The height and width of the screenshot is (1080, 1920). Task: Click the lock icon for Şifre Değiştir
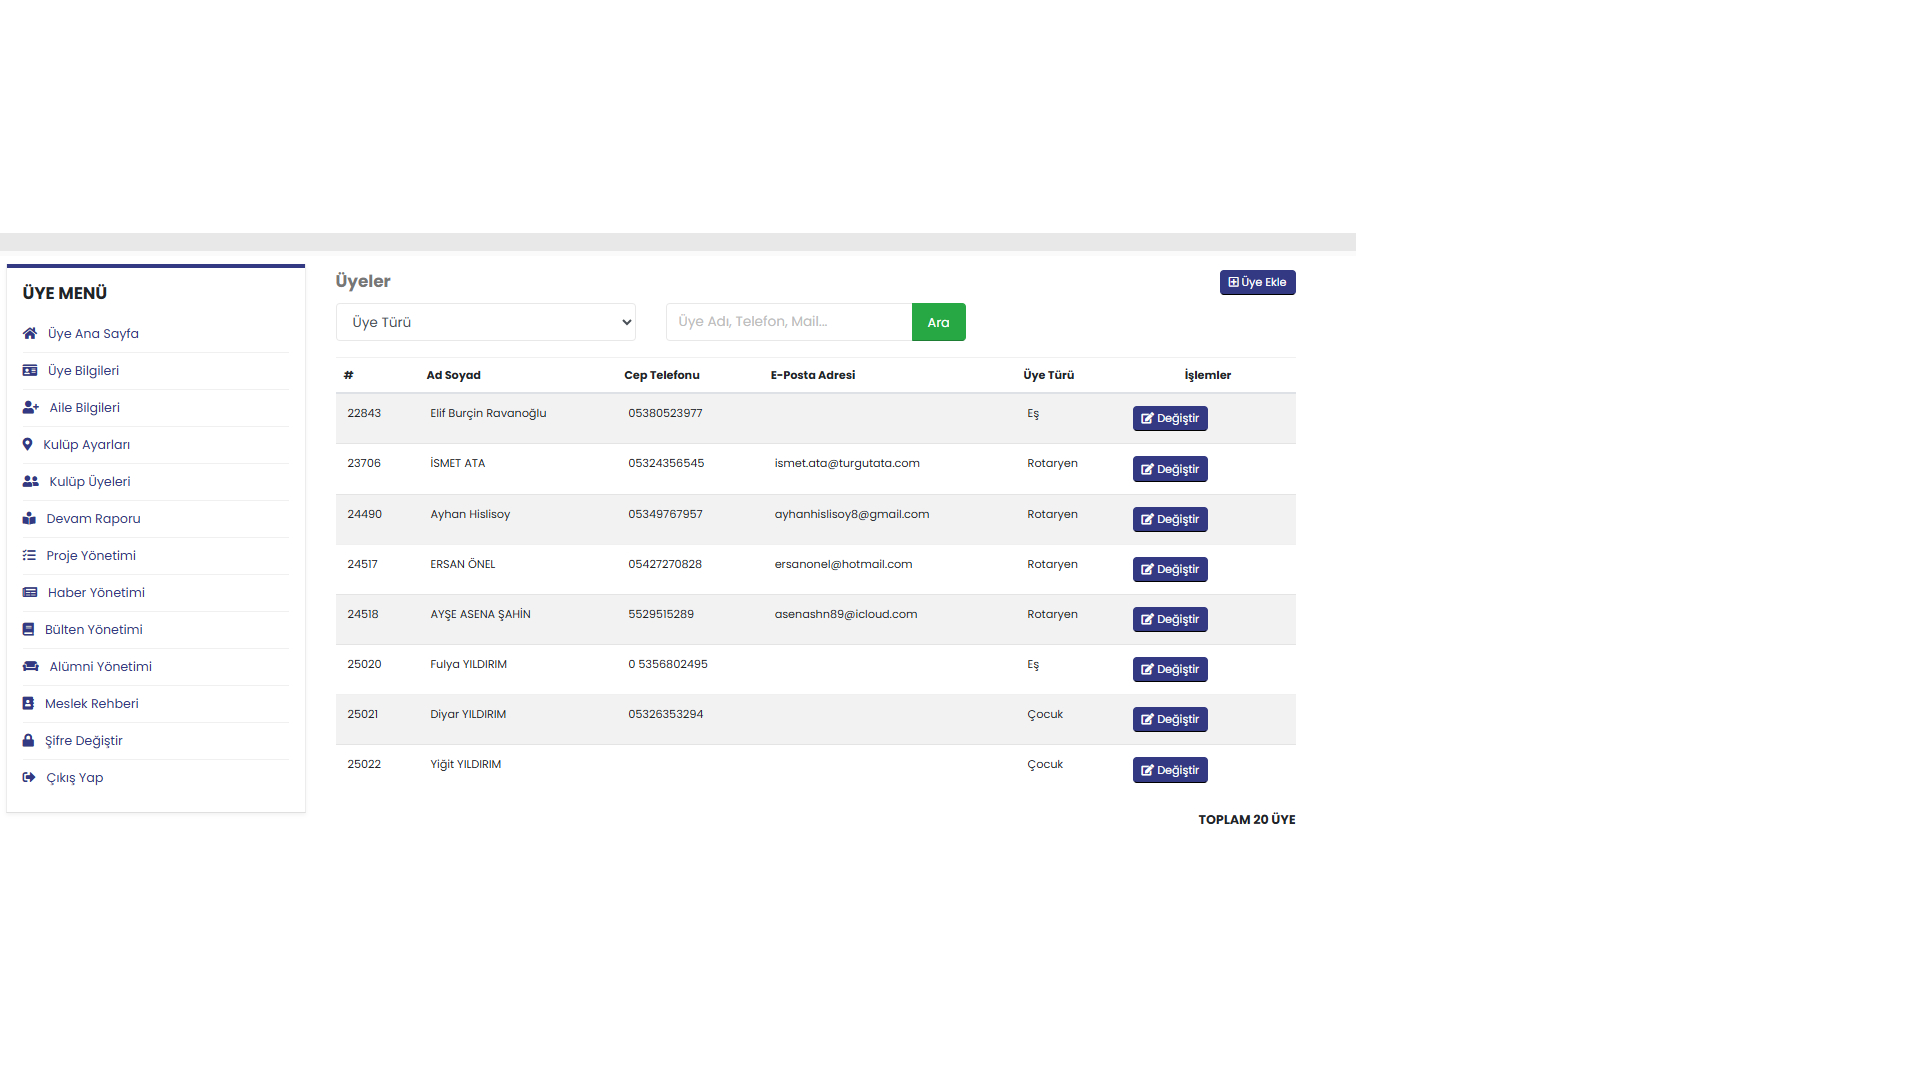tap(28, 740)
